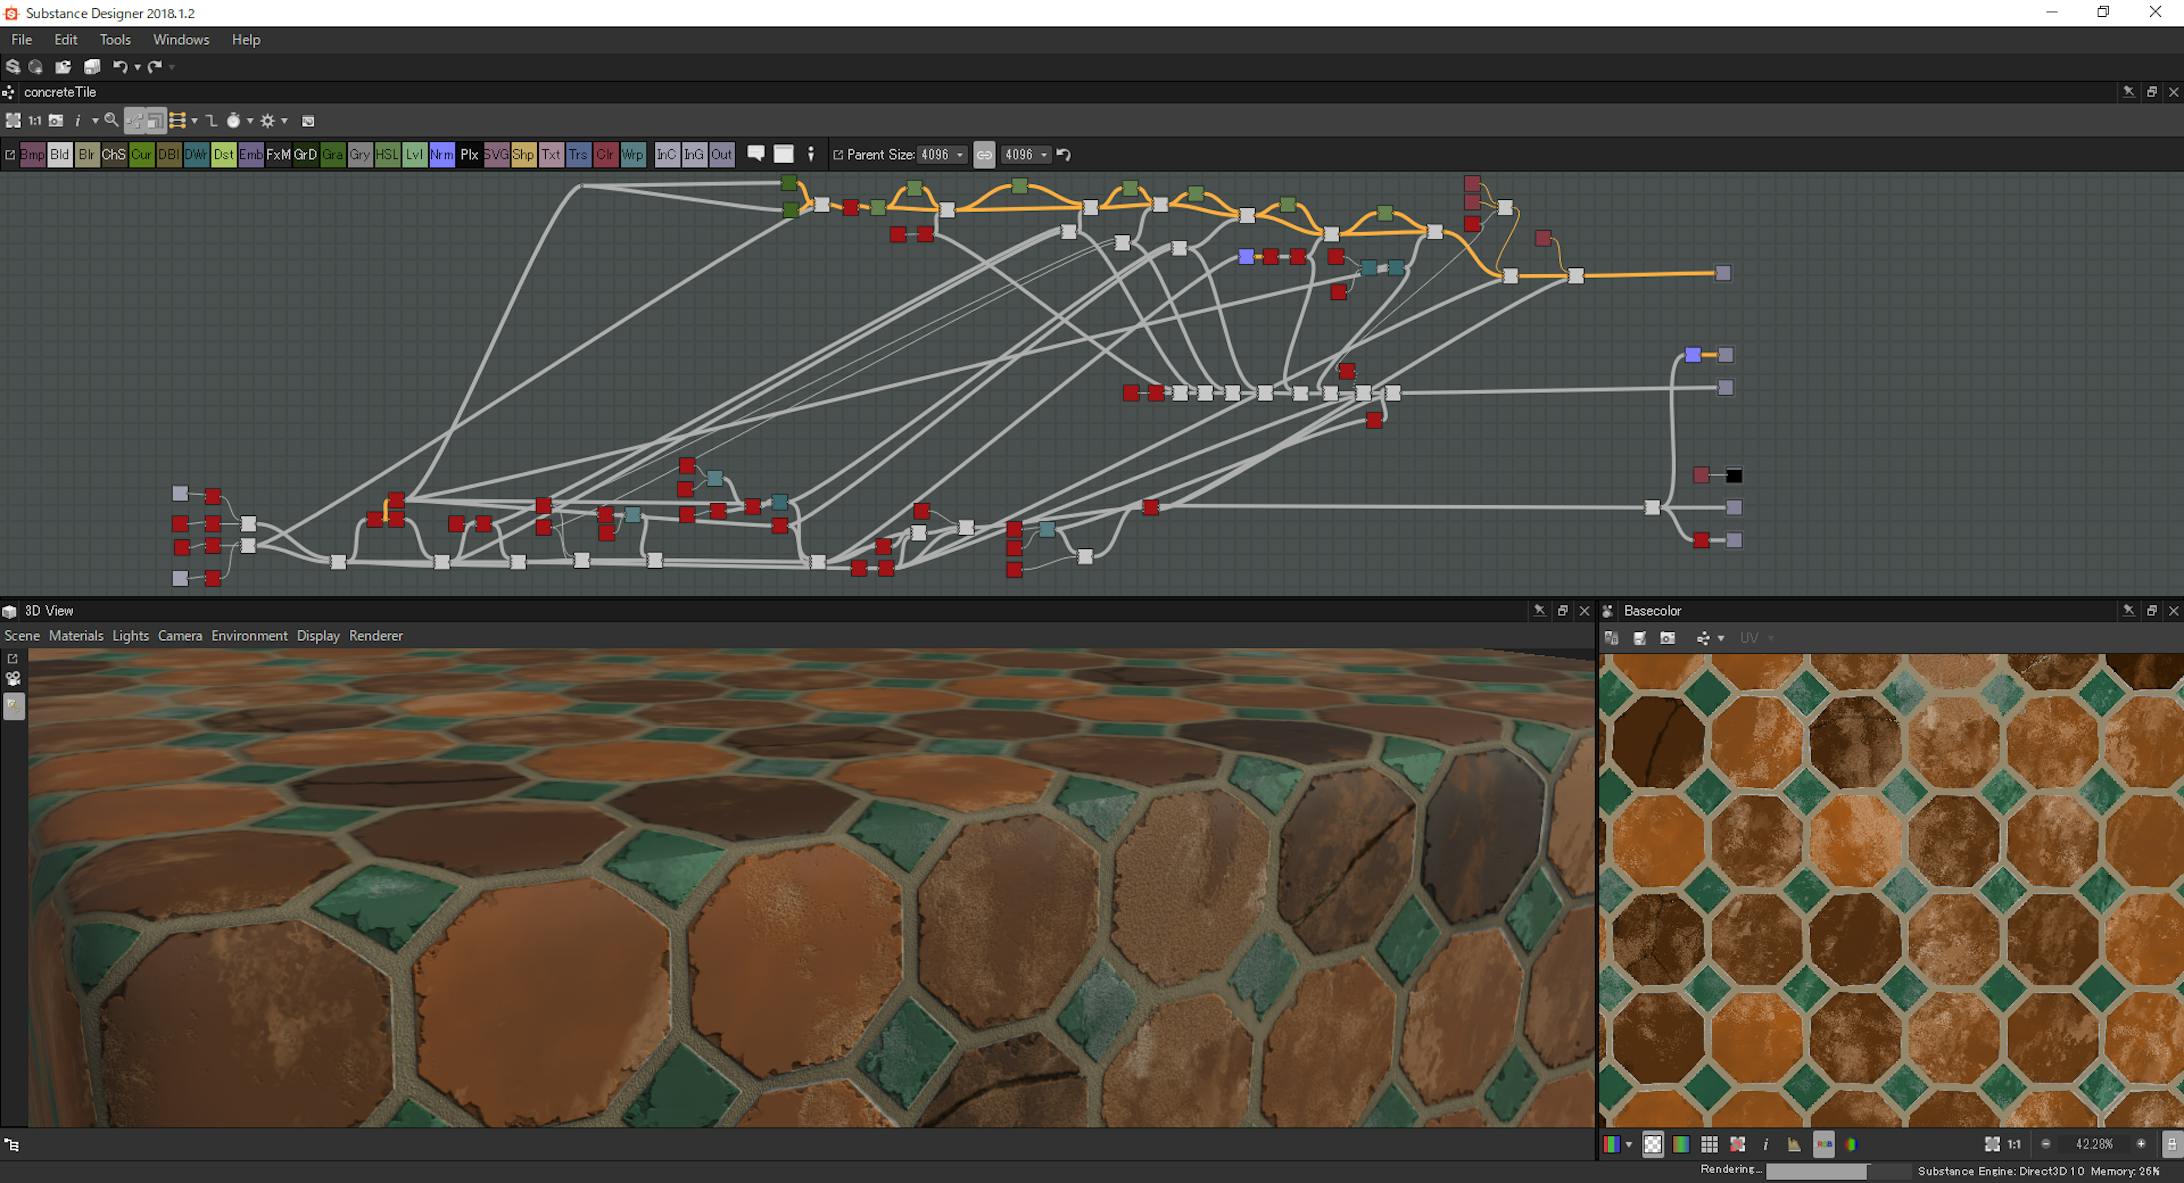This screenshot has width=2184, height=1183.
Task: Insert an HSL filter node from the toolbar
Action: [387, 155]
